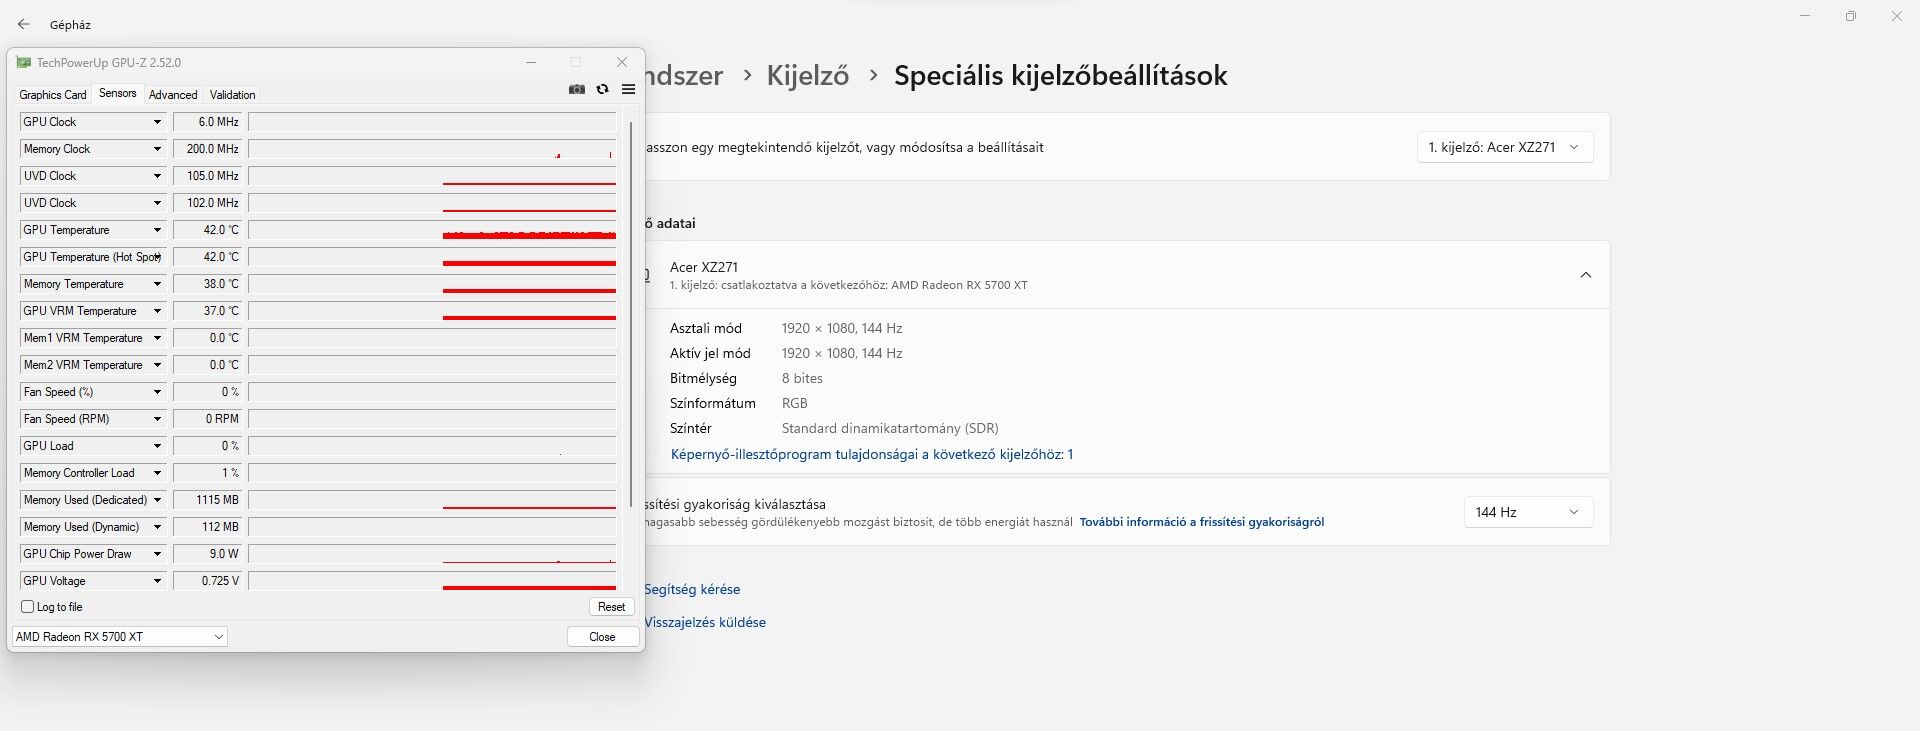This screenshot has width=1920, height=731.
Task: Enable the Log to file checkbox
Action: tap(28, 607)
